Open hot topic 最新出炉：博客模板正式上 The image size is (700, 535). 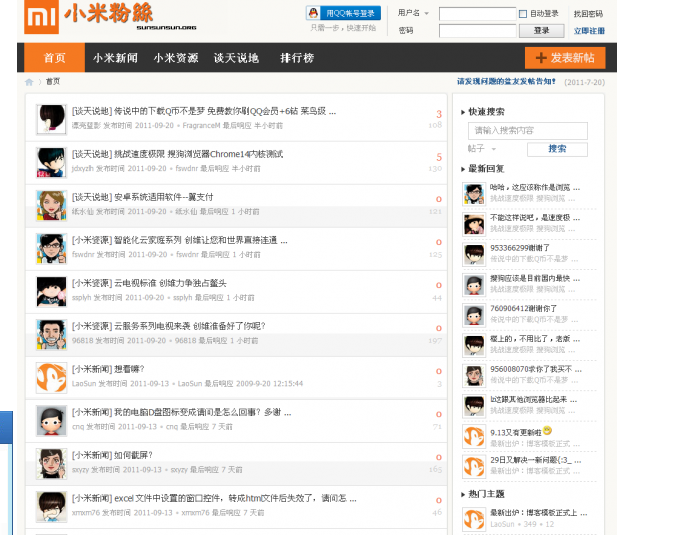coord(538,513)
